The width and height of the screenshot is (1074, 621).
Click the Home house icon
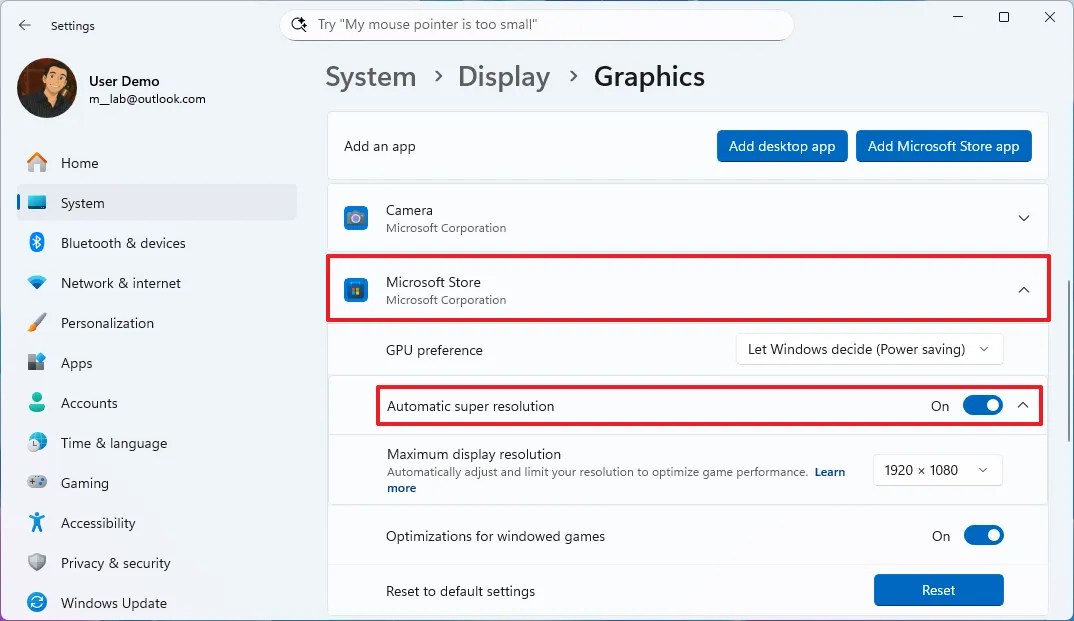(x=37, y=163)
